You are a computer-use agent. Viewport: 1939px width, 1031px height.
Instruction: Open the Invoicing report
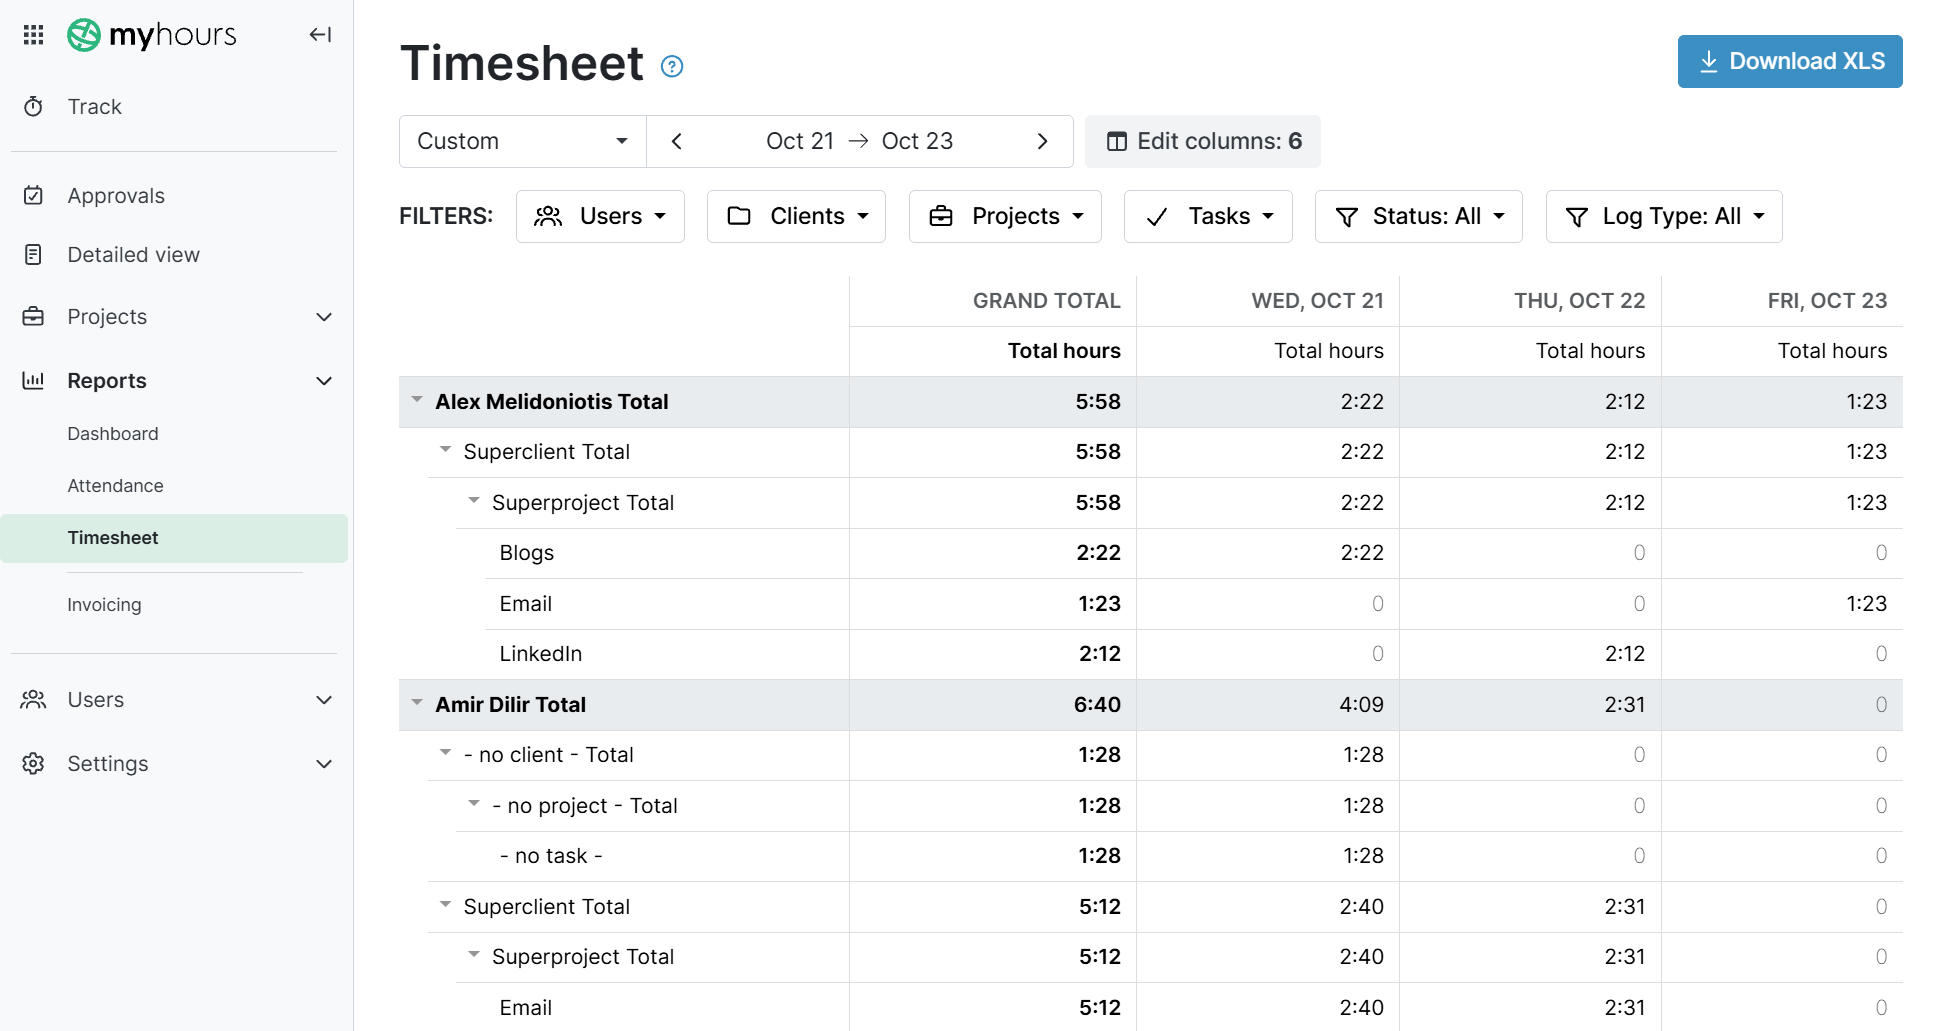104,605
